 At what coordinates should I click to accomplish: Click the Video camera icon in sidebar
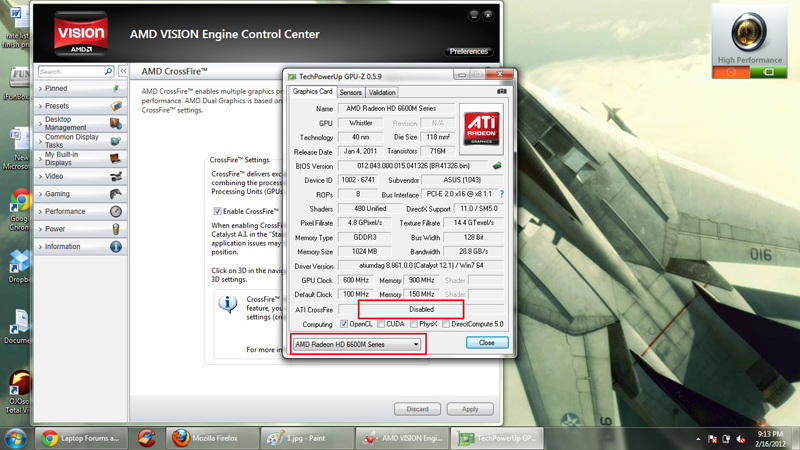(116, 177)
